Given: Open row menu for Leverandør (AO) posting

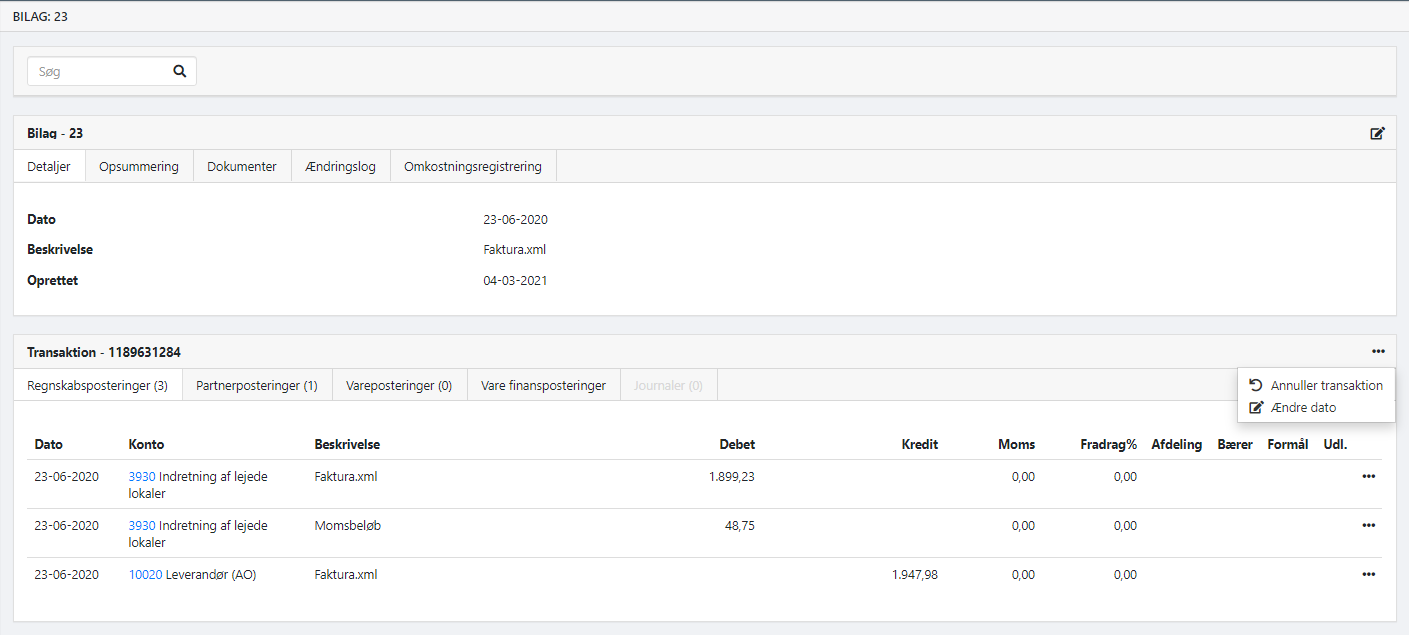Looking at the screenshot, I should tap(1368, 574).
